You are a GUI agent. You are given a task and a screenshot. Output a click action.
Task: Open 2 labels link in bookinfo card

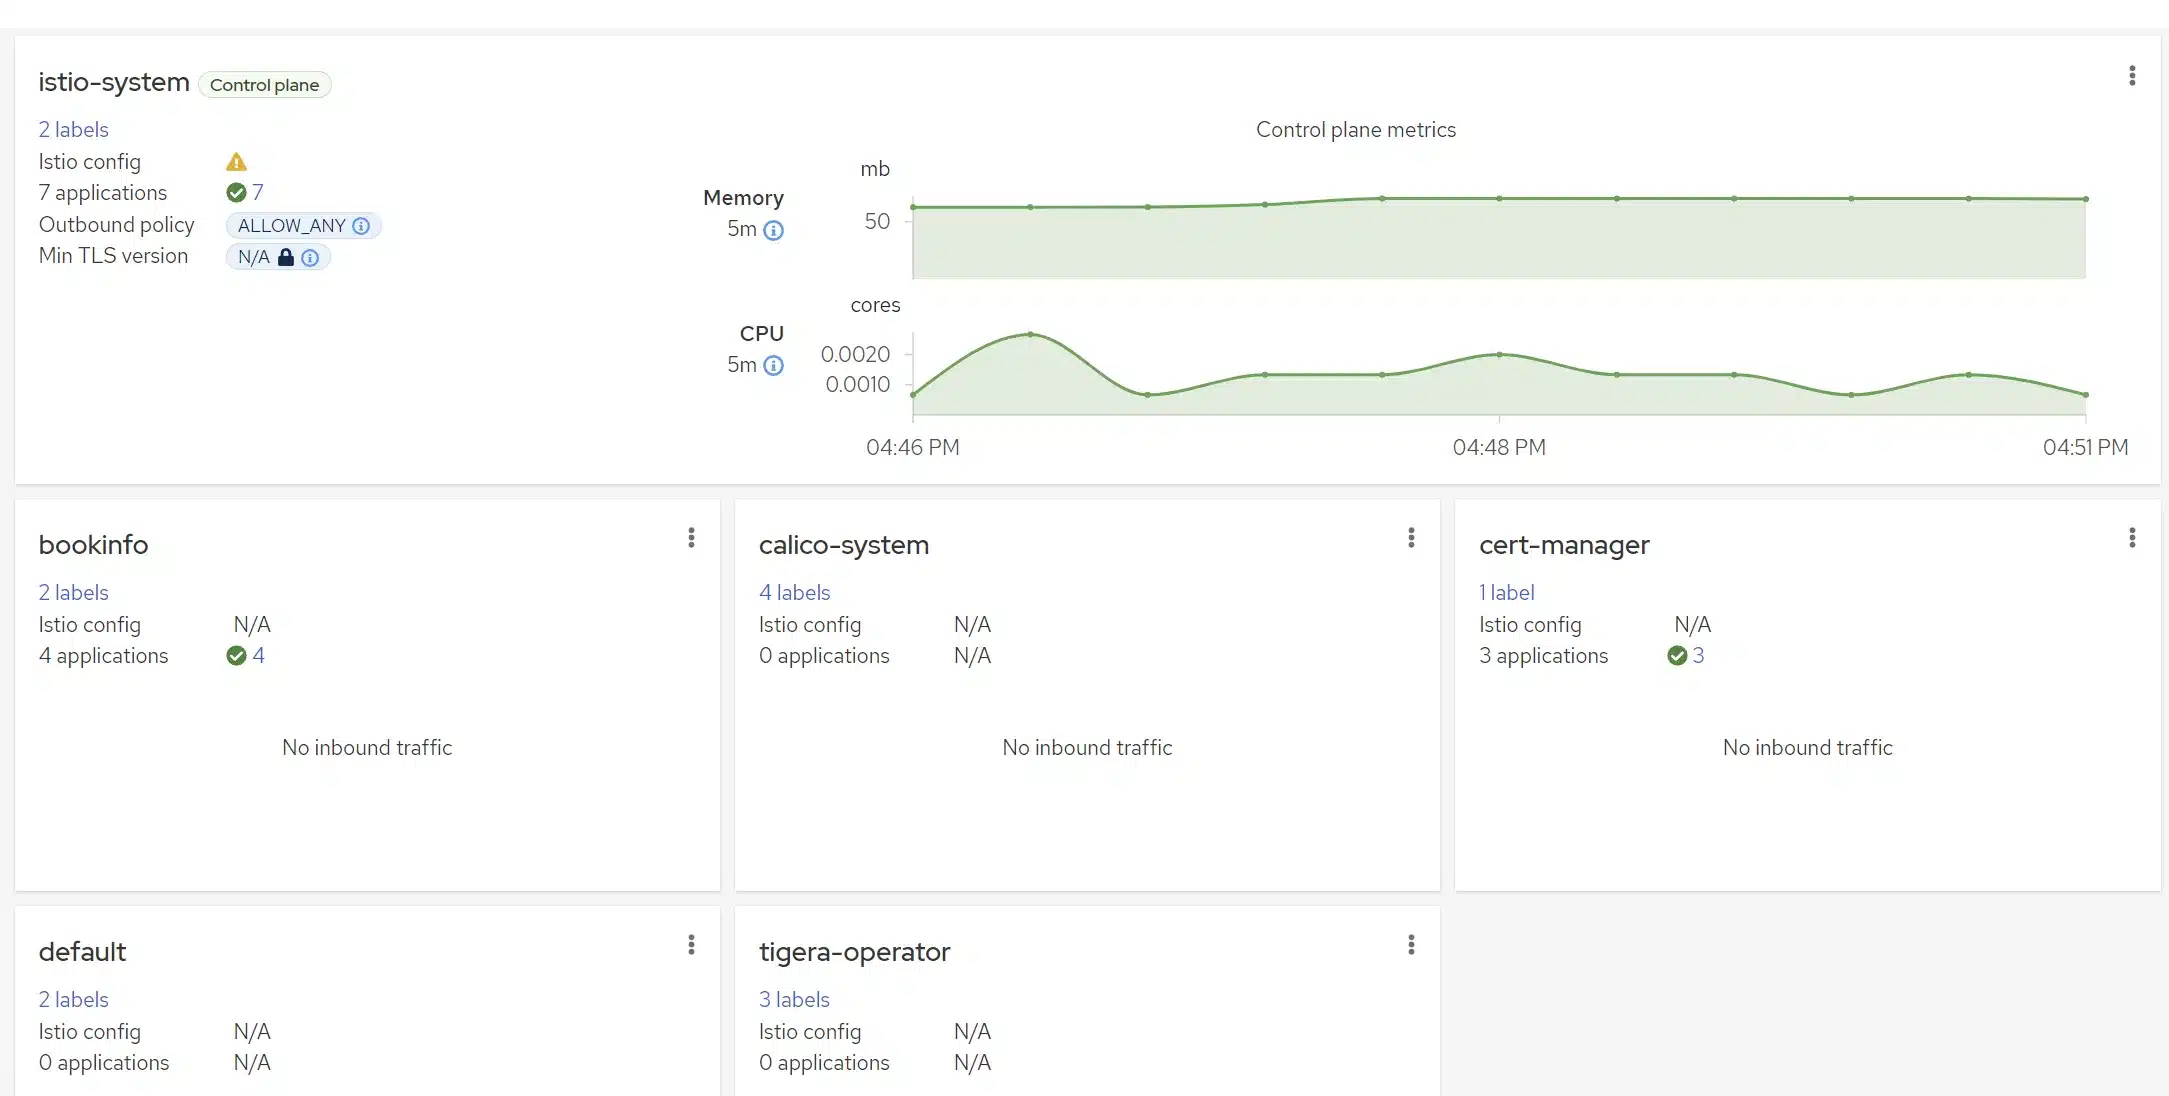73,593
